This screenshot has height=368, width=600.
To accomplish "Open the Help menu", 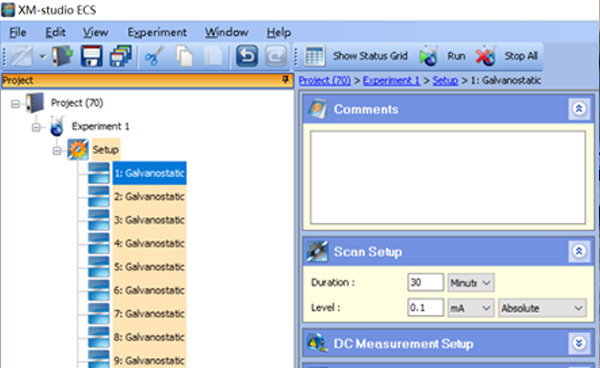I will point(279,32).
